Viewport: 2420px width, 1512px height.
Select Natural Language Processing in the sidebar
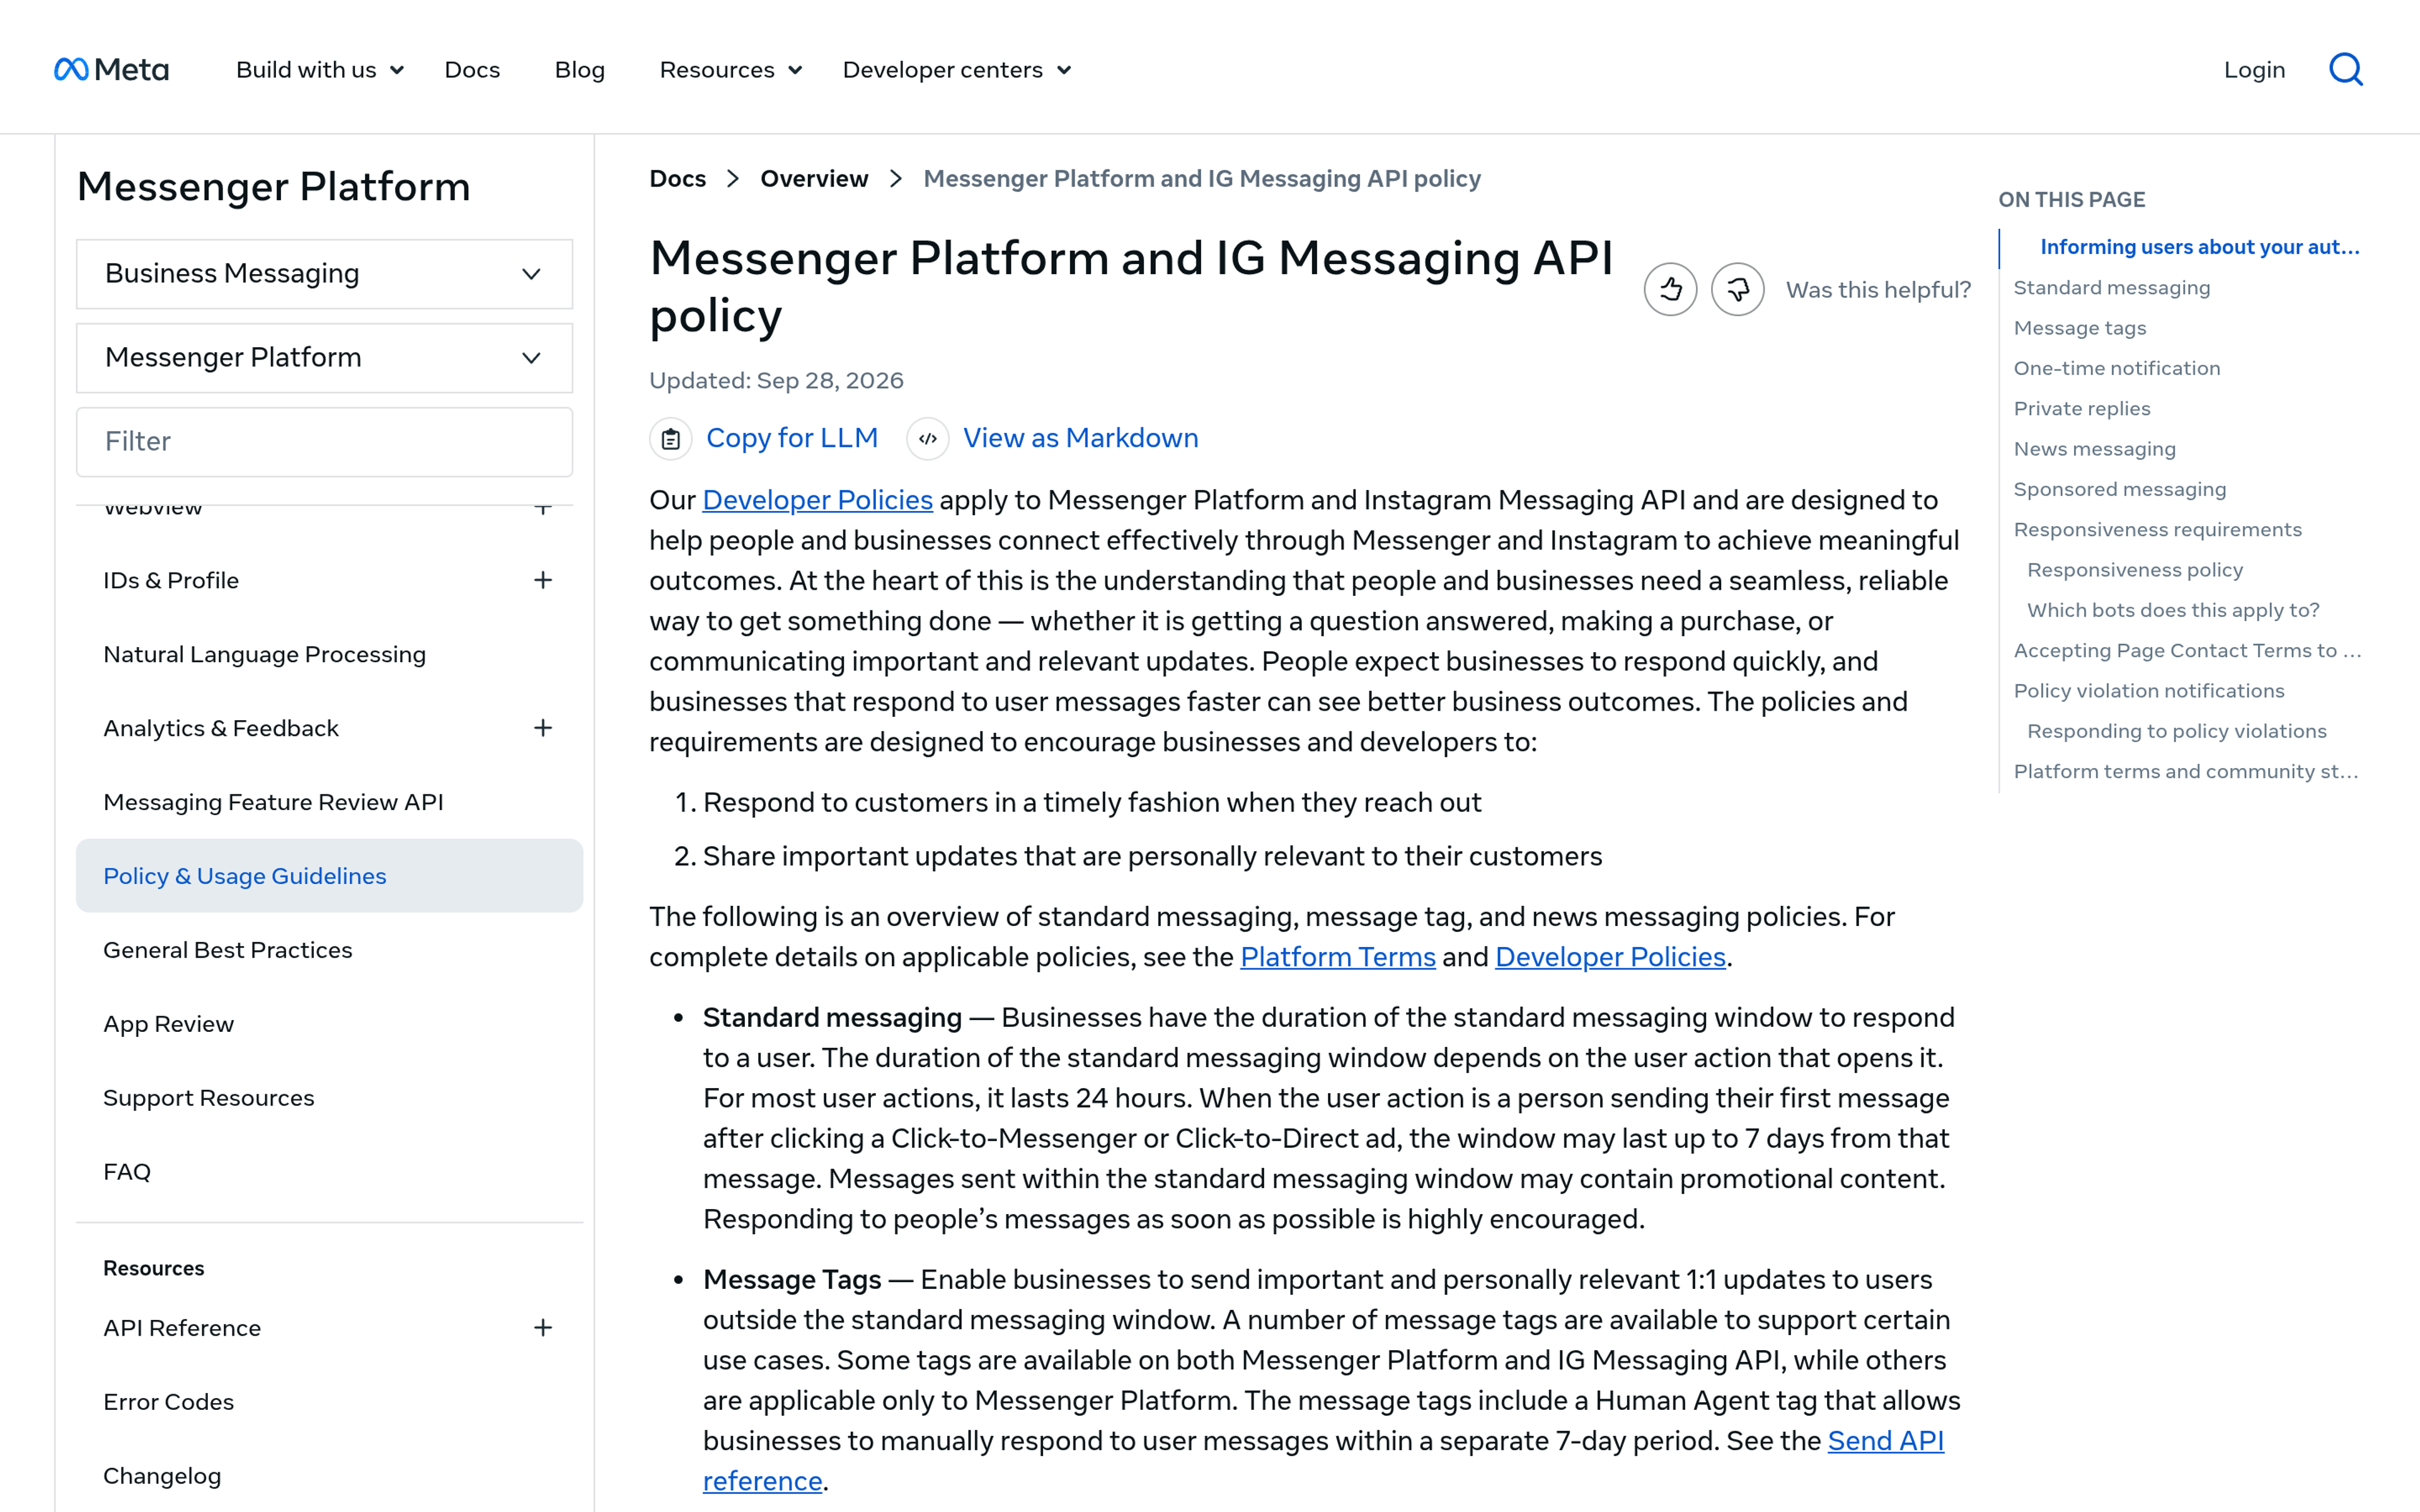265,654
